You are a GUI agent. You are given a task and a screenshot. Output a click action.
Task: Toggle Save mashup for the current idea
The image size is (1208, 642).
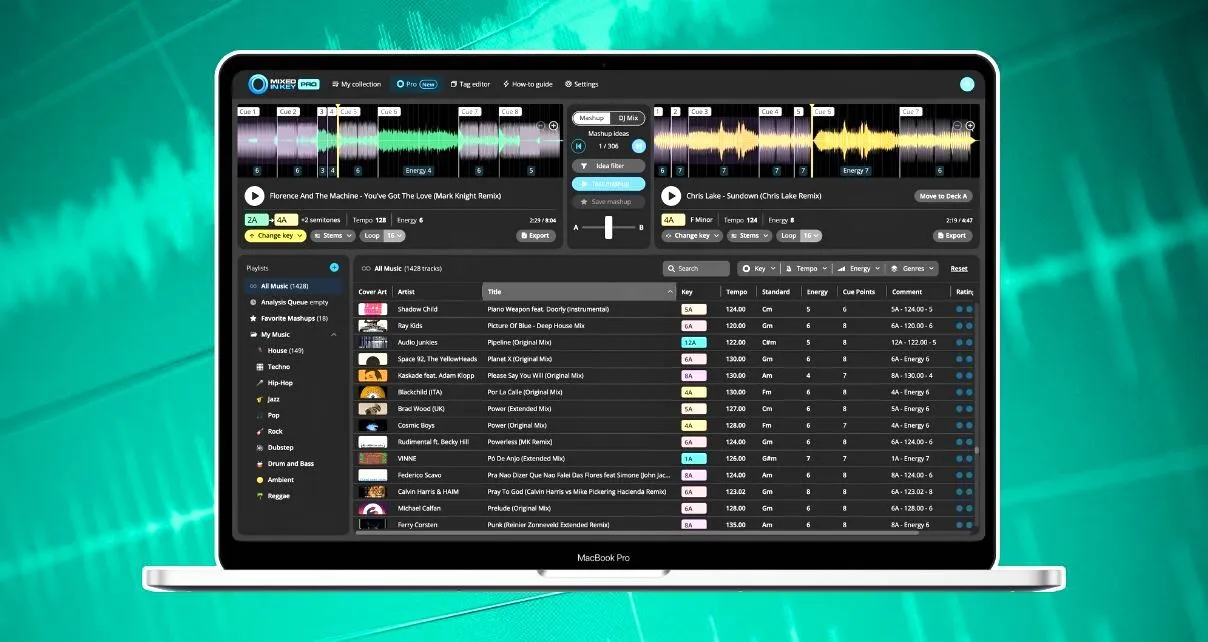(611, 202)
